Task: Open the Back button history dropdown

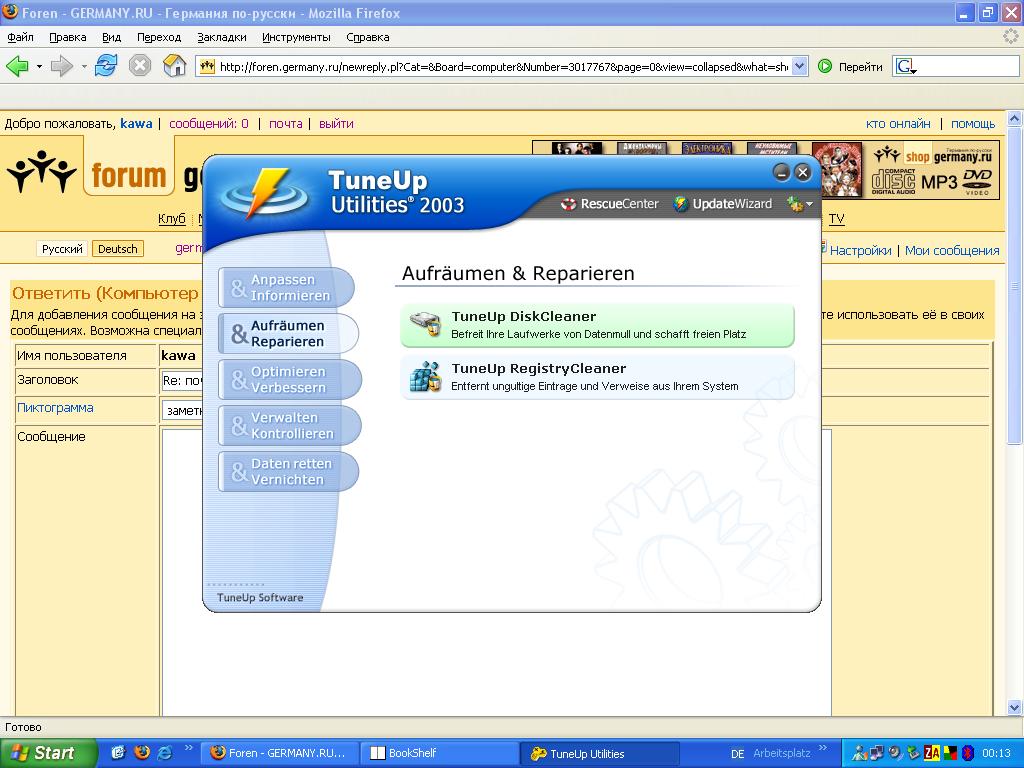Action: [x=39, y=67]
